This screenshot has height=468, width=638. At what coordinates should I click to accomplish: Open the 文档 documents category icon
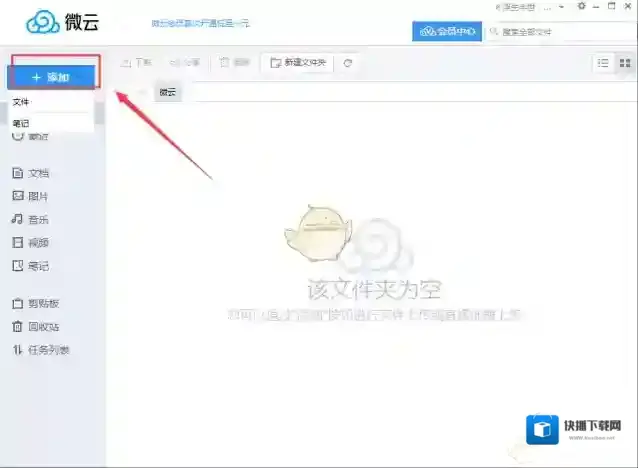[x=17, y=173]
